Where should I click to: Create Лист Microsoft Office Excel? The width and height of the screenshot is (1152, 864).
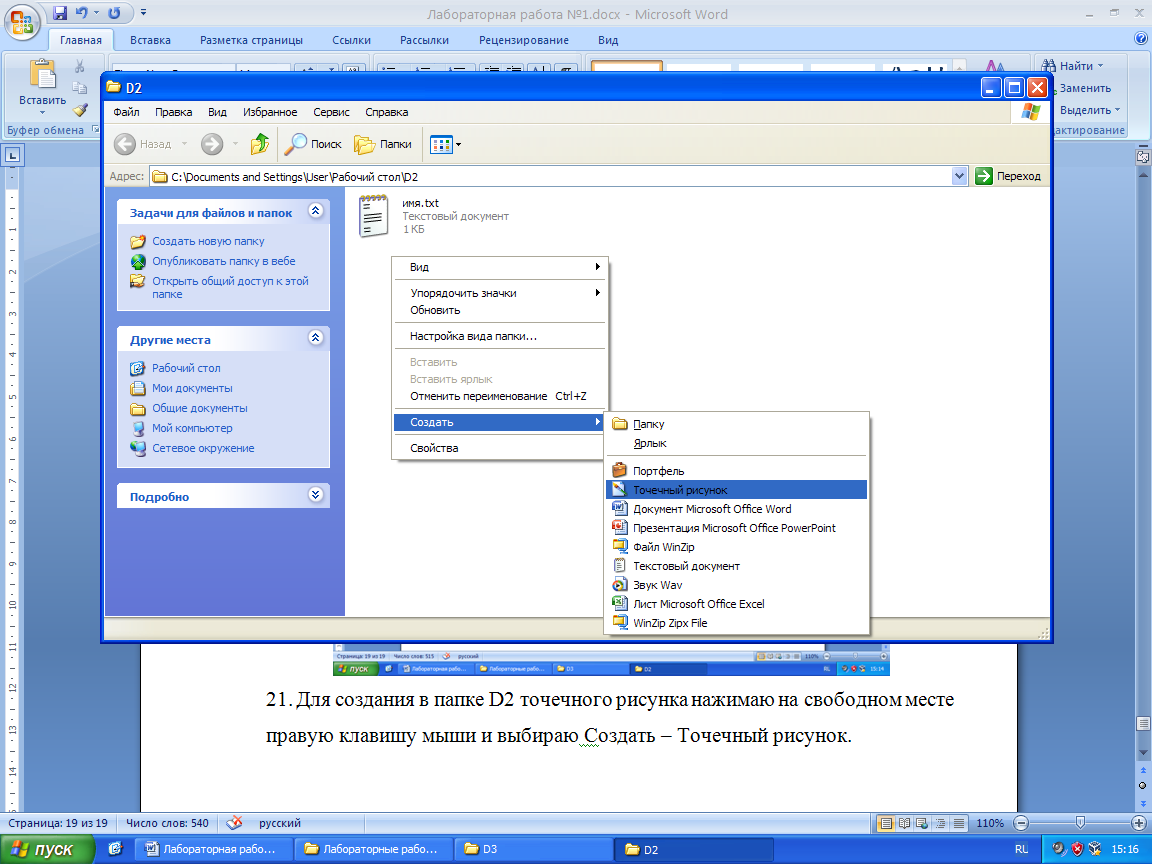pos(736,604)
